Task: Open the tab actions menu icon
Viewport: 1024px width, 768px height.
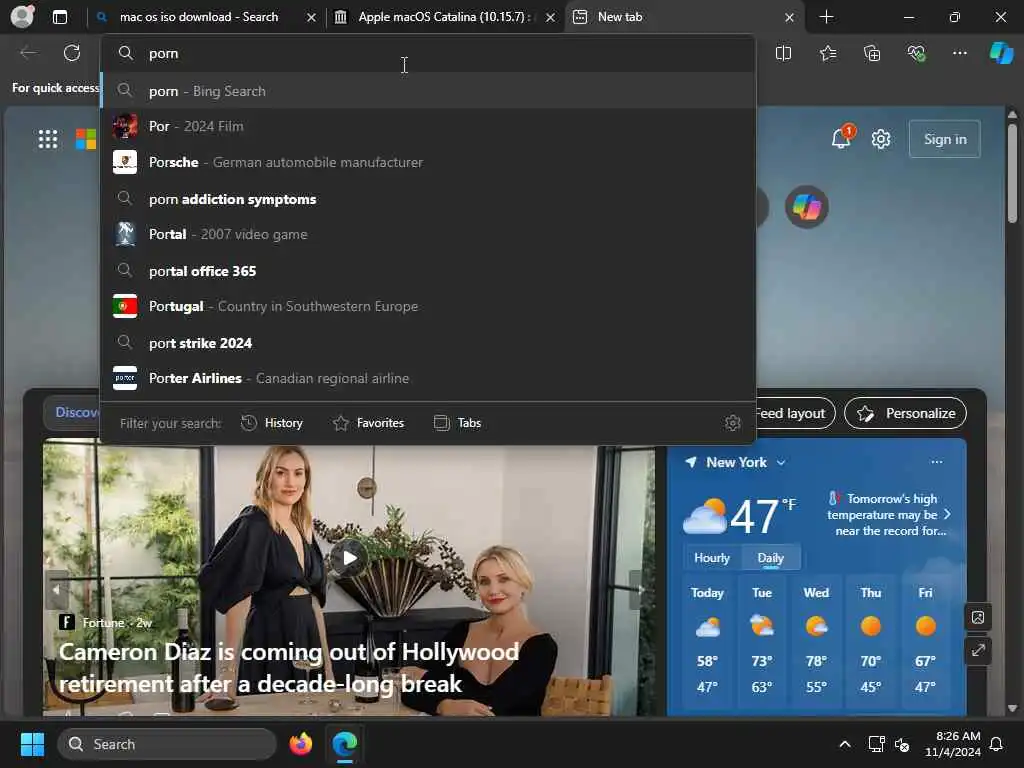Action: (x=59, y=17)
